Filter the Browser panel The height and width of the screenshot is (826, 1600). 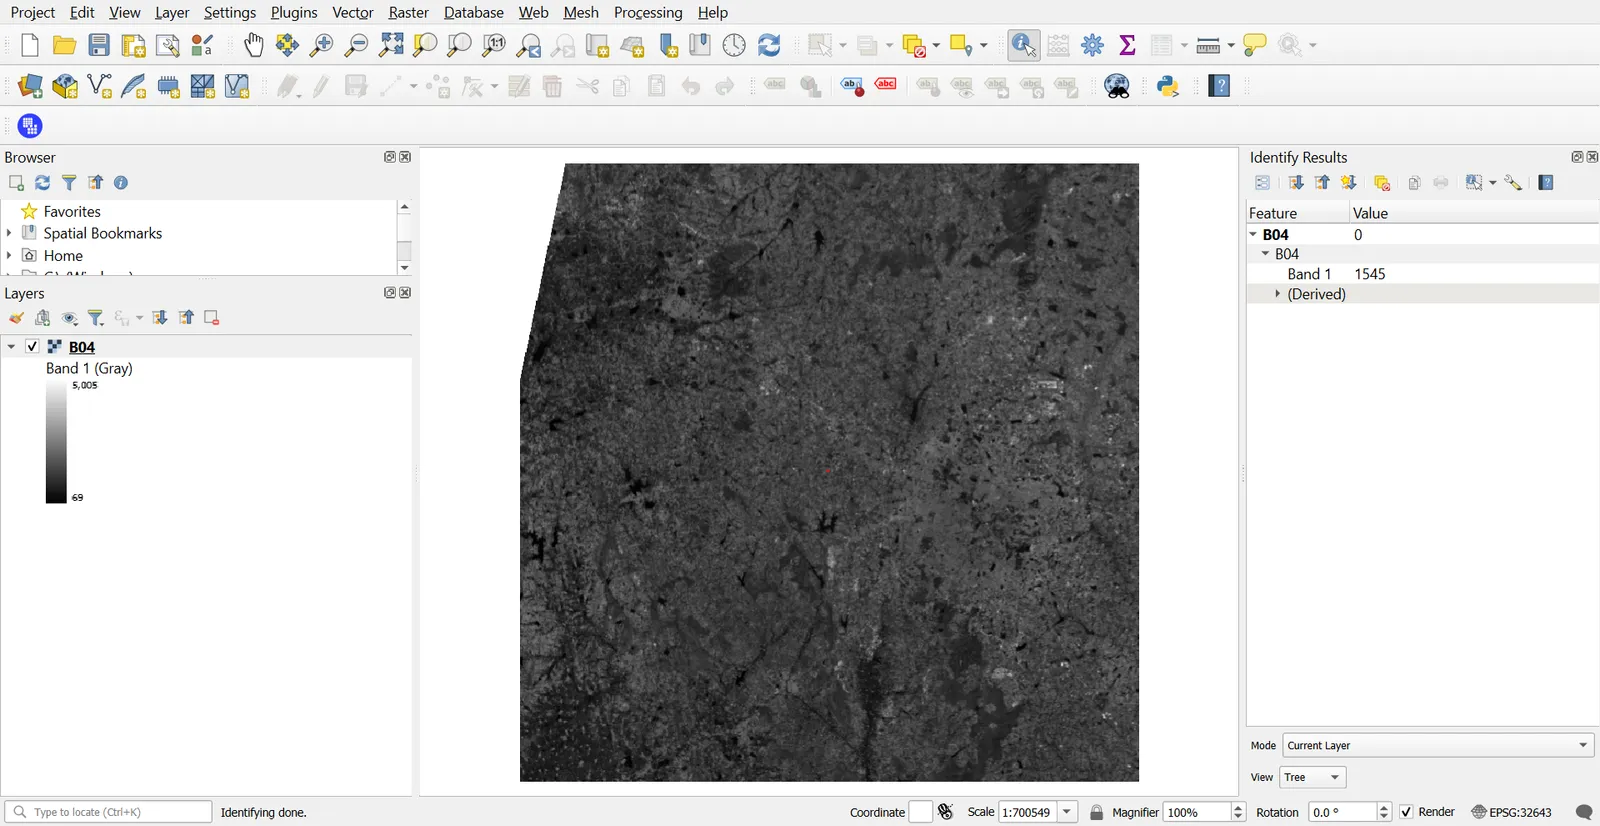[69, 183]
